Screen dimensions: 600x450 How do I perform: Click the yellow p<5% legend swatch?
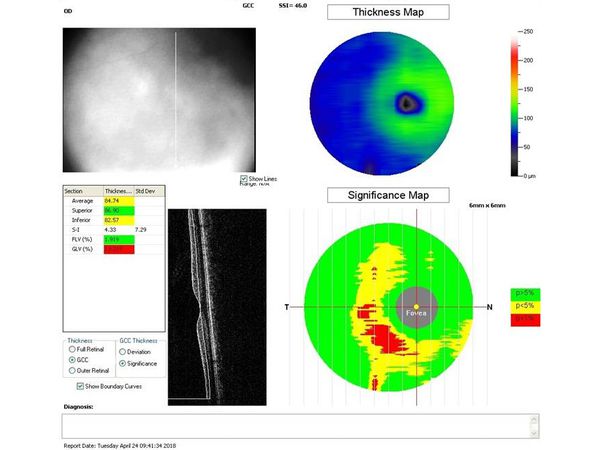[x=523, y=306]
